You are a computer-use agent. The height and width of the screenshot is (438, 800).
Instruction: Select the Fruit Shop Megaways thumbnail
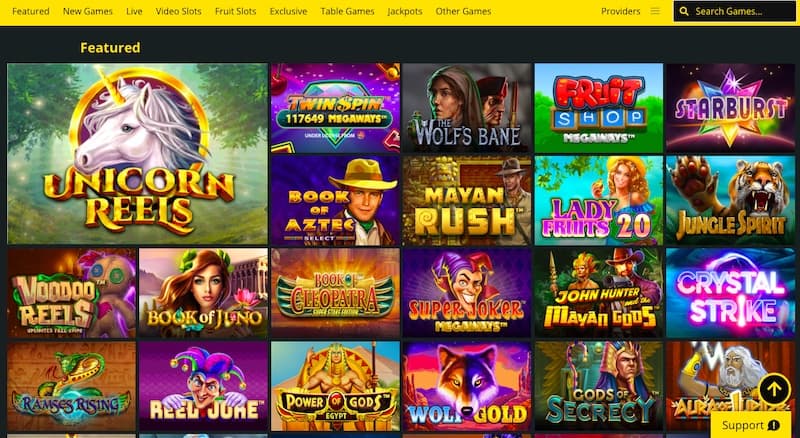coord(598,108)
